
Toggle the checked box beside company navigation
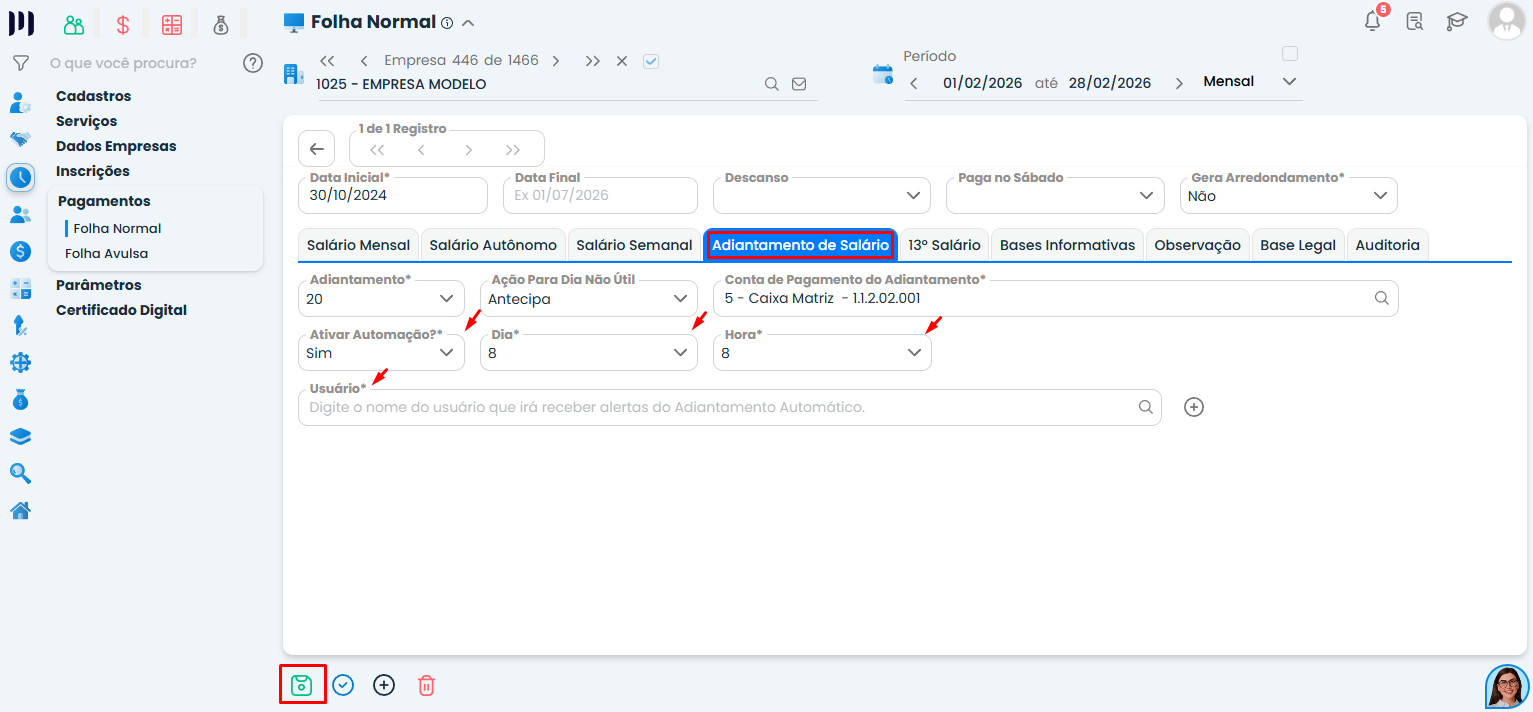click(x=651, y=61)
